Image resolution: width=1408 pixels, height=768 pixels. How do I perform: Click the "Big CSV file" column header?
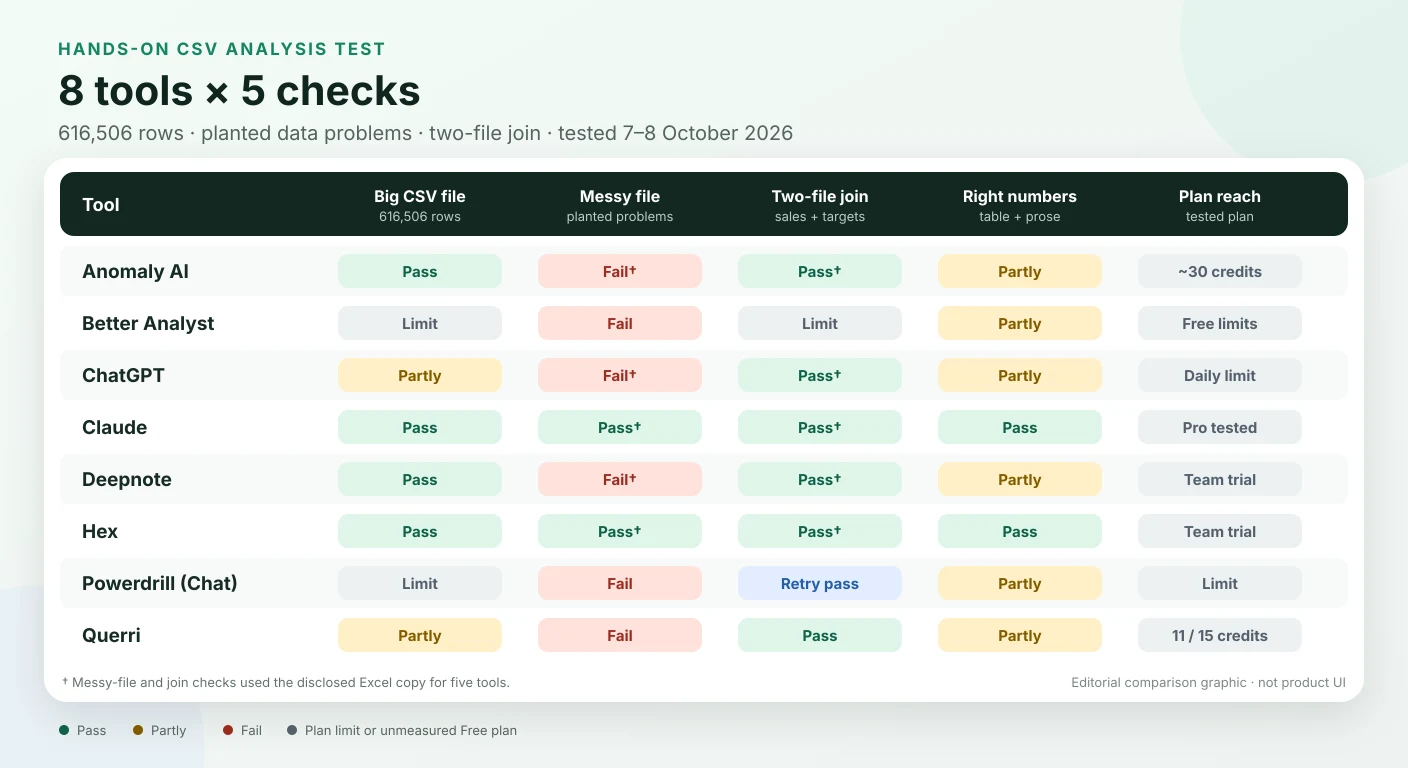(x=420, y=204)
